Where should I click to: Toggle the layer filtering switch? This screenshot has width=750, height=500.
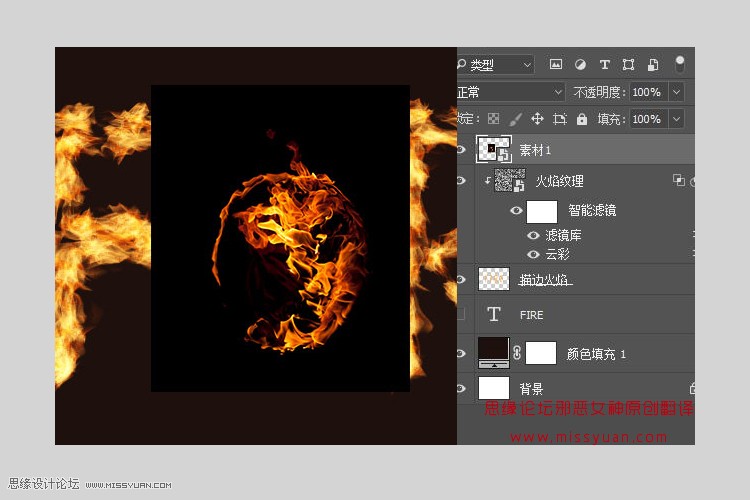(679, 64)
